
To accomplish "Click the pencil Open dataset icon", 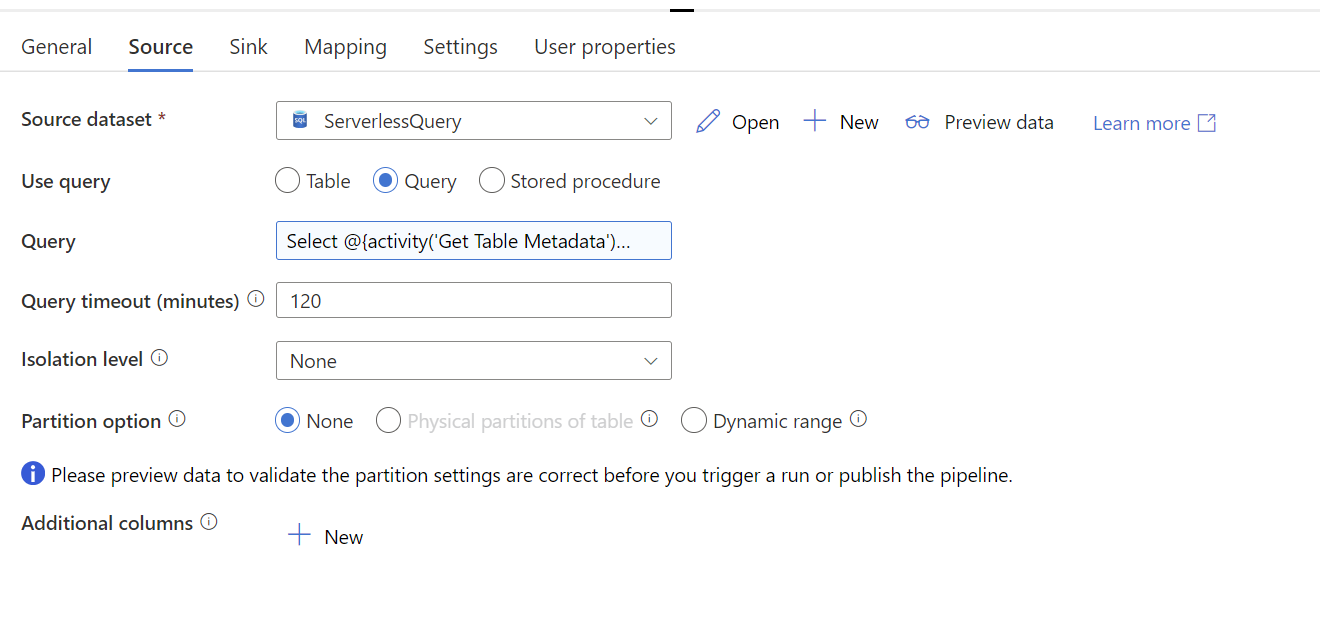I will (x=708, y=122).
